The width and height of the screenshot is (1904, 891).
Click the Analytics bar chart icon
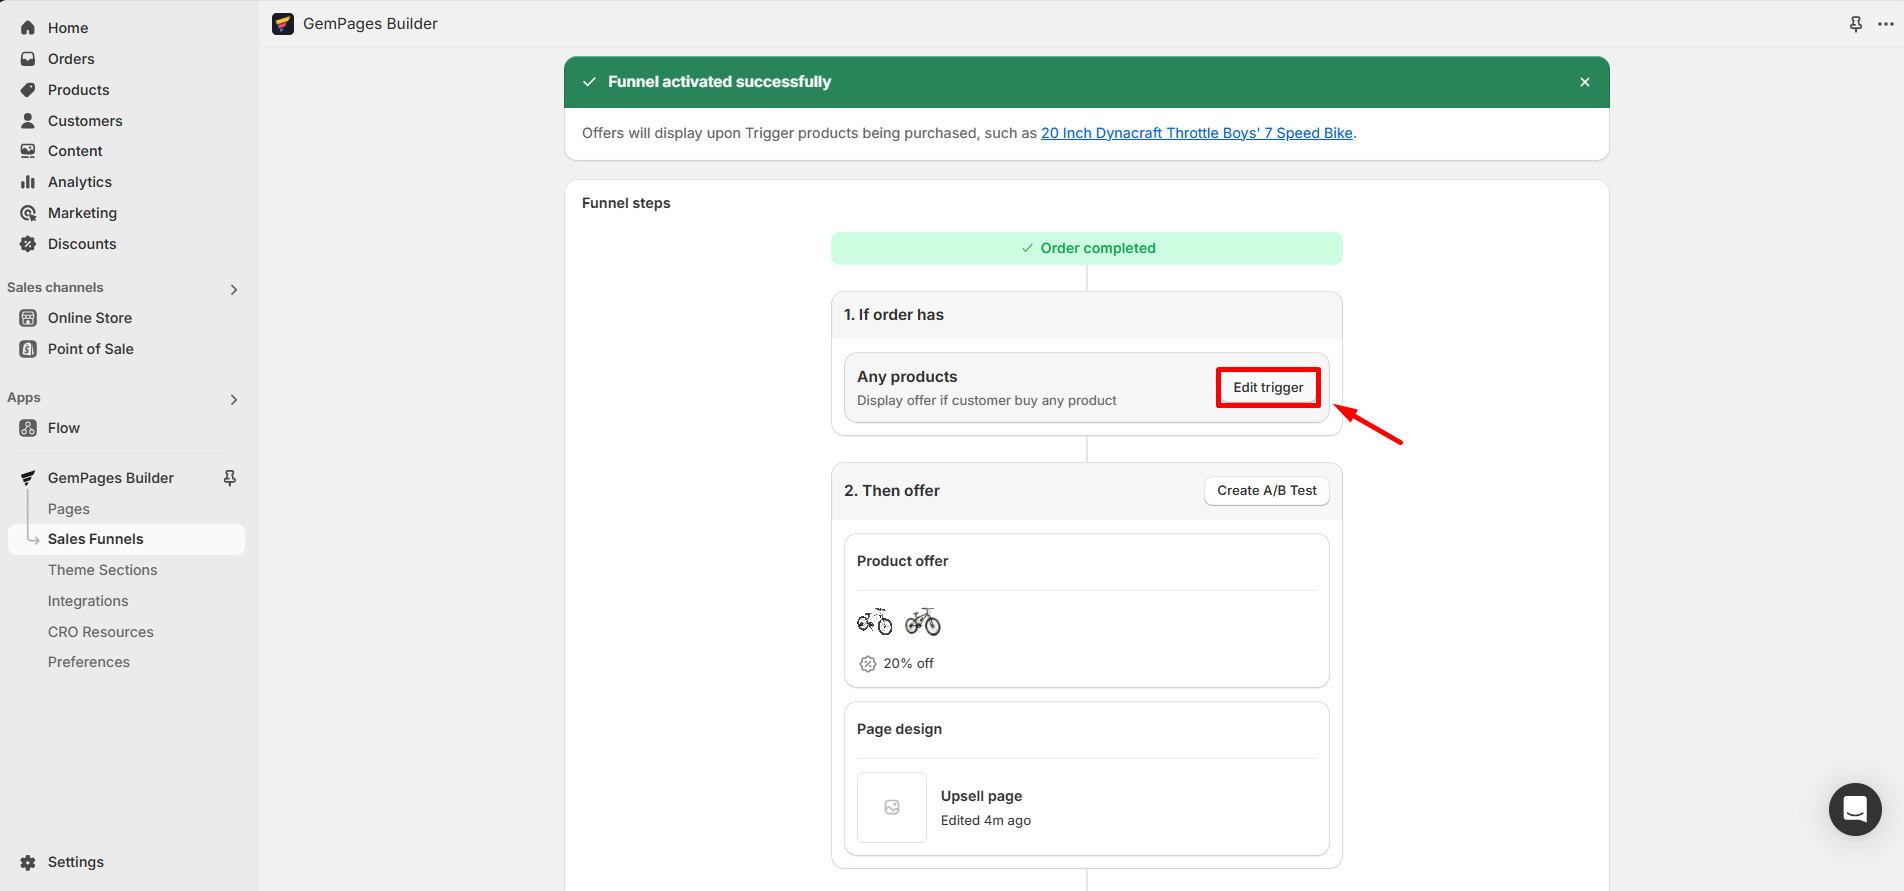[x=28, y=182]
